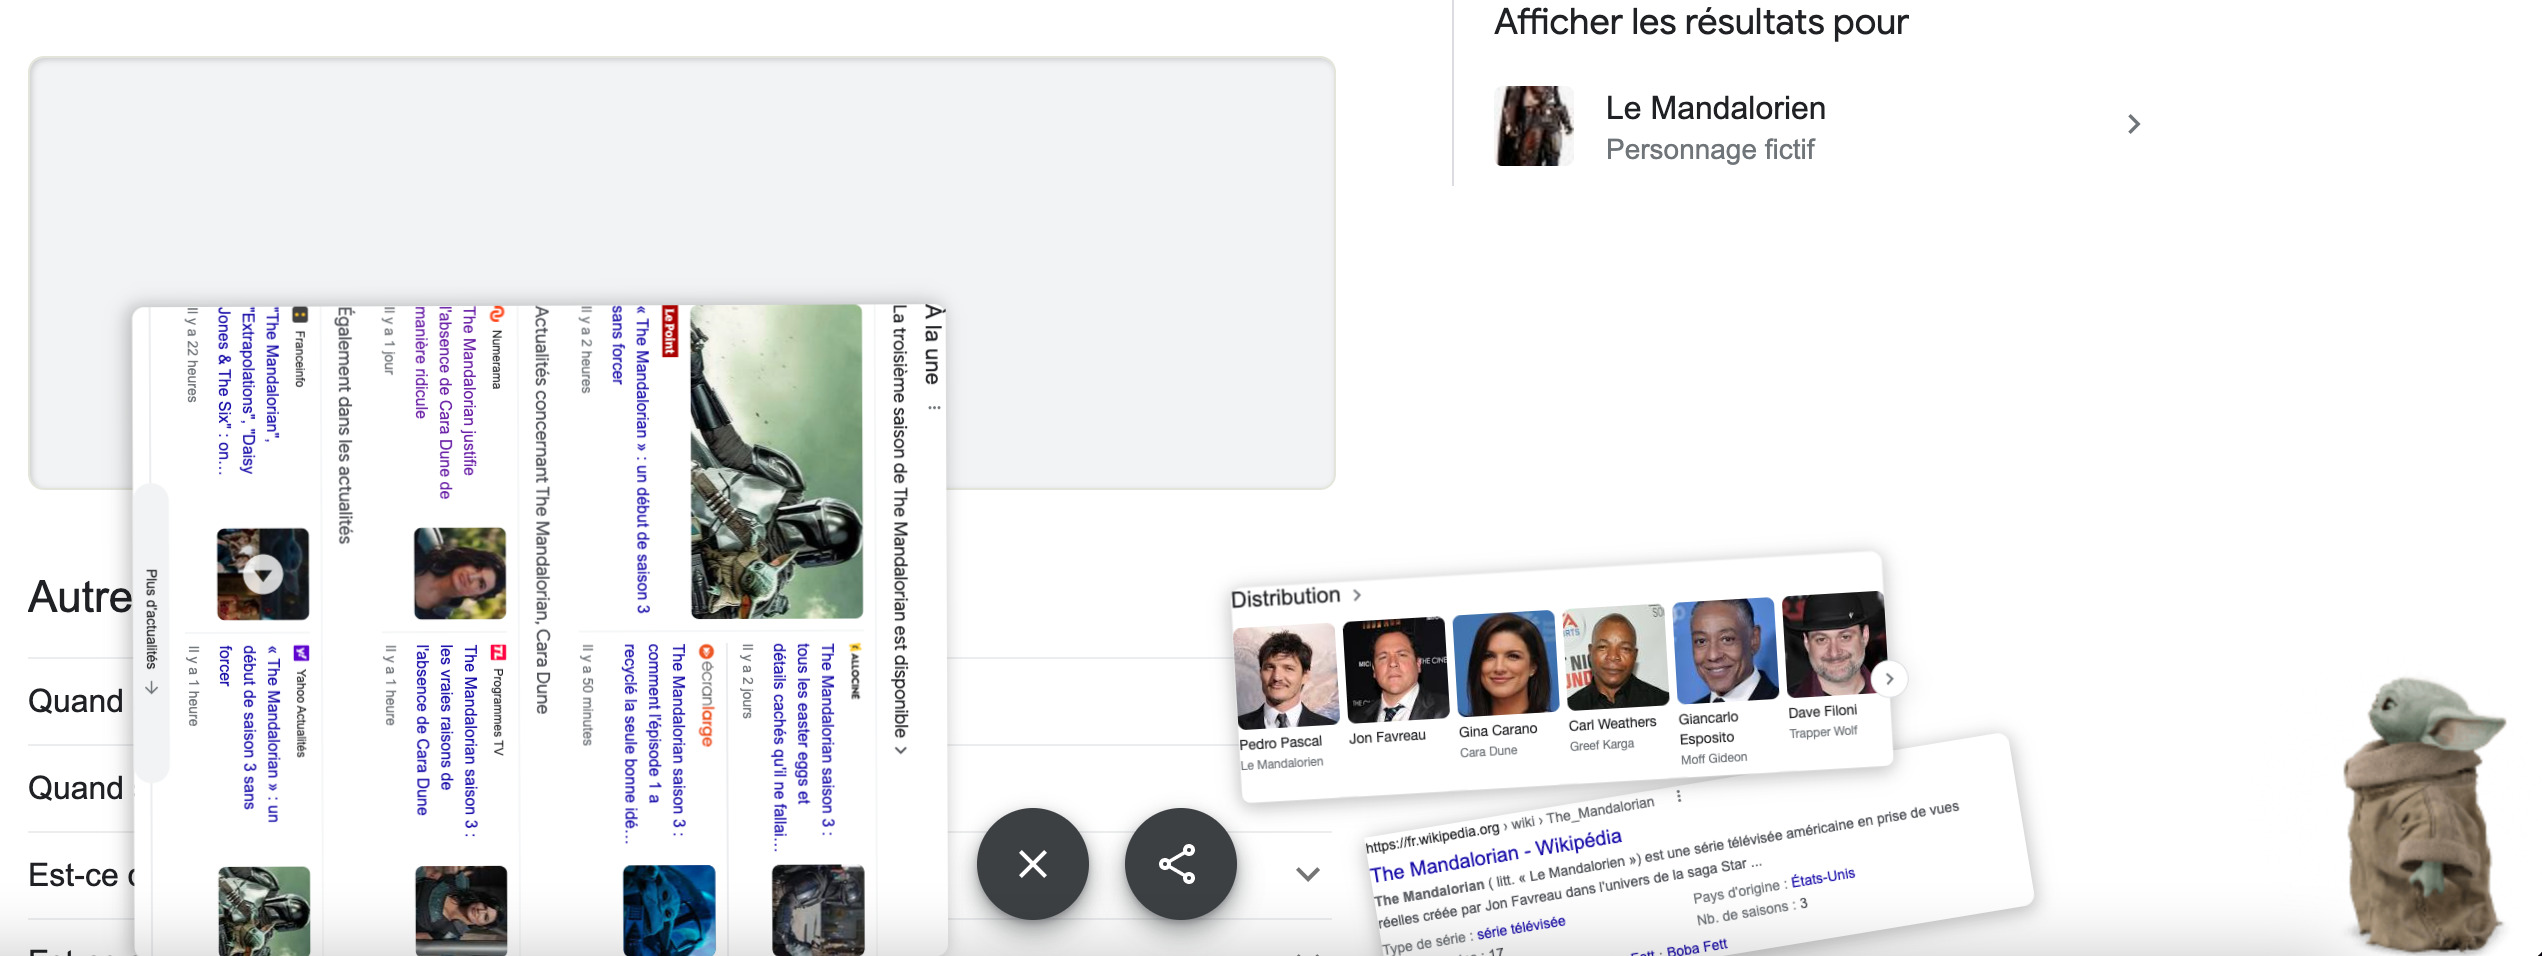The width and height of the screenshot is (2542, 956).
Task: Click the 'série télévisée' link
Action: [1521, 928]
